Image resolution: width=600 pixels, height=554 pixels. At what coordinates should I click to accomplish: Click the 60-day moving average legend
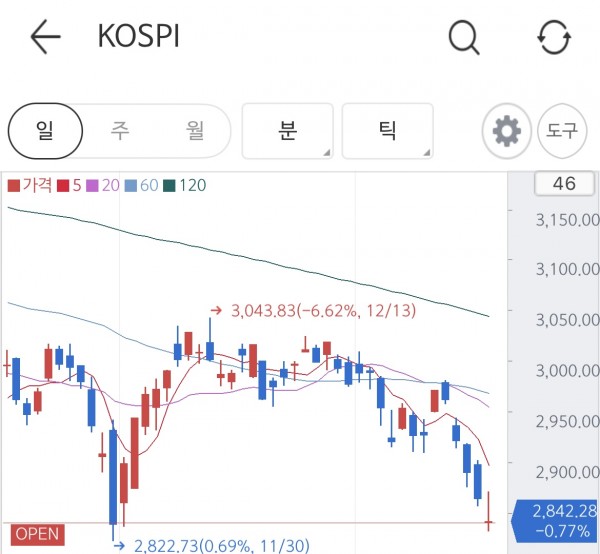point(142,186)
